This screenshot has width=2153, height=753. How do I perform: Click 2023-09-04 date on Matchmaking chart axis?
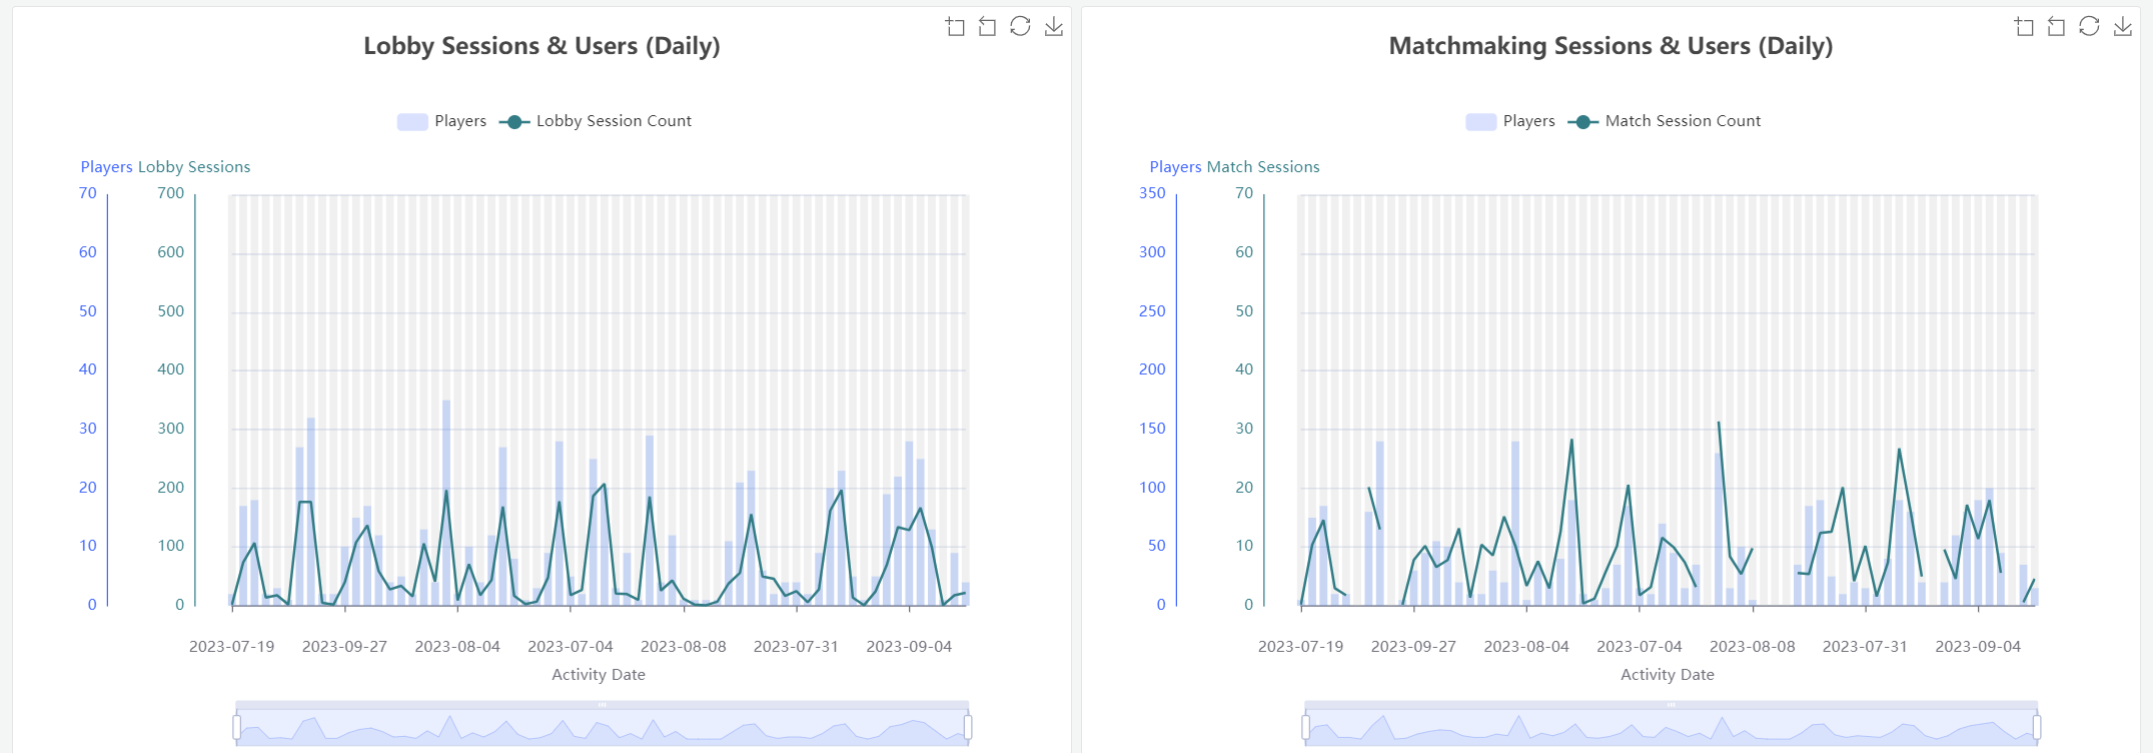pos(1978,647)
